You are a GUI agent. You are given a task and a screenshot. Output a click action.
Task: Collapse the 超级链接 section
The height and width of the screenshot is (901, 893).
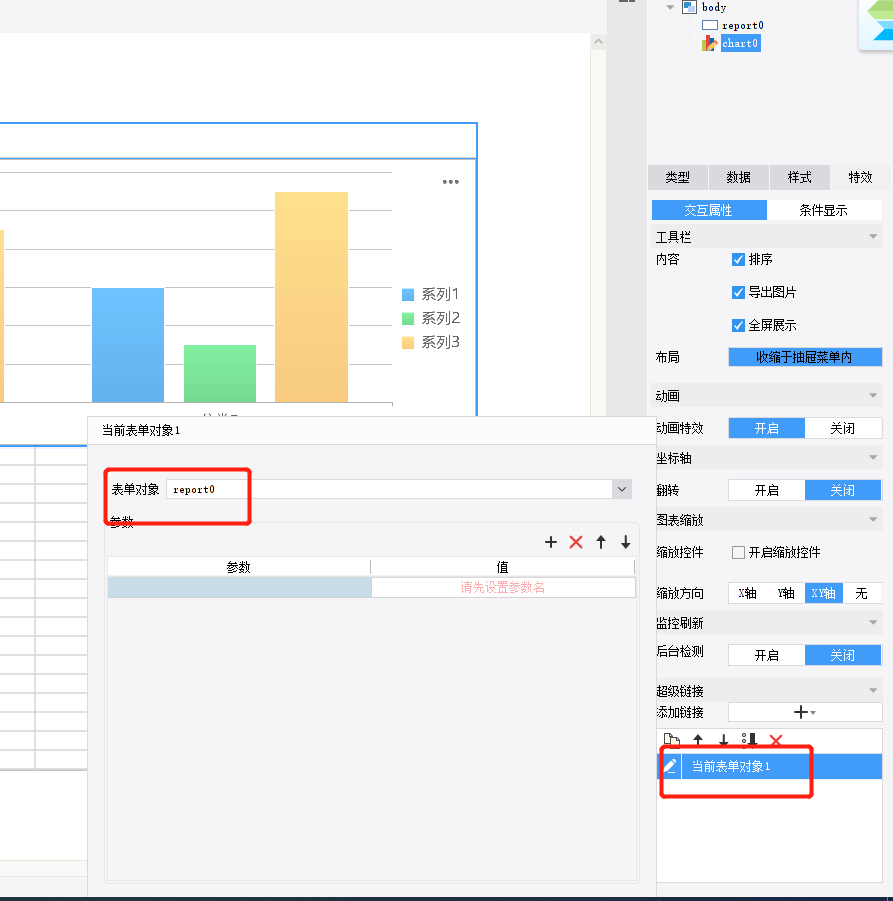873,691
